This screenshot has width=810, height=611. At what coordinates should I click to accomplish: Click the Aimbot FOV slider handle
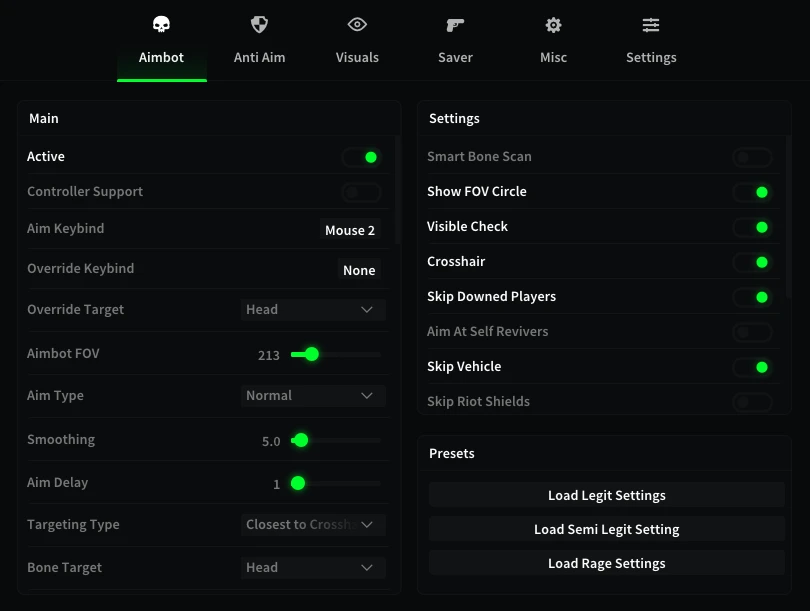click(311, 354)
